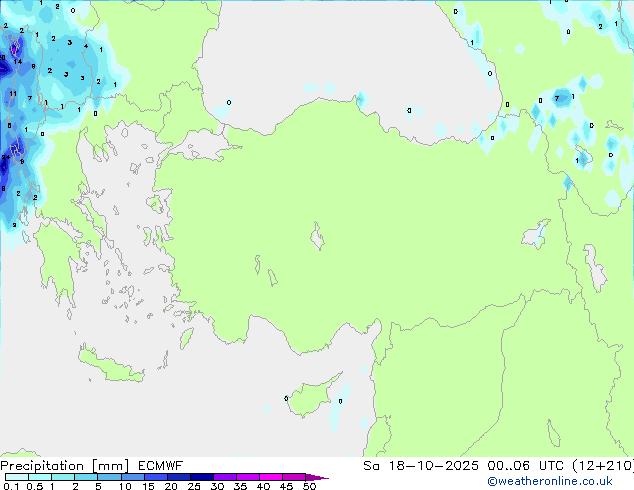Click the 40–45 mm magenta legend swatch
The image size is (634, 490).
pyautogui.click(x=271, y=477)
